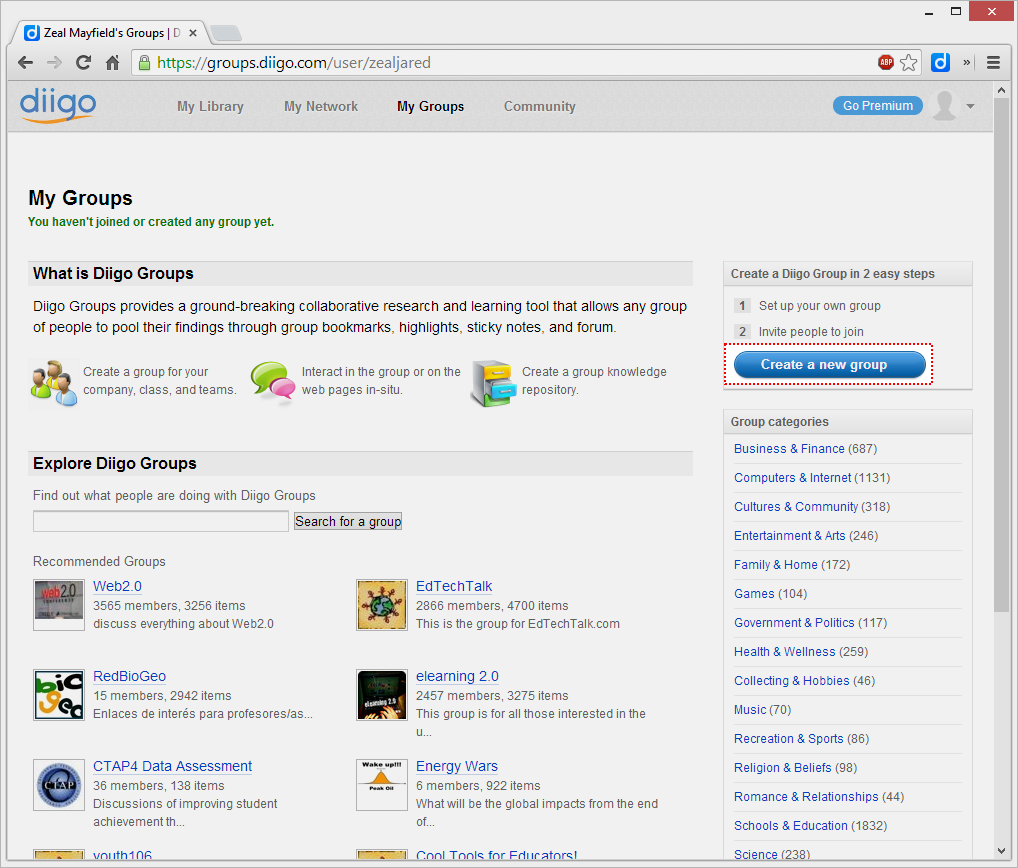Browse Games category
The height and width of the screenshot is (868, 1018).
click(x=754, y=594)
